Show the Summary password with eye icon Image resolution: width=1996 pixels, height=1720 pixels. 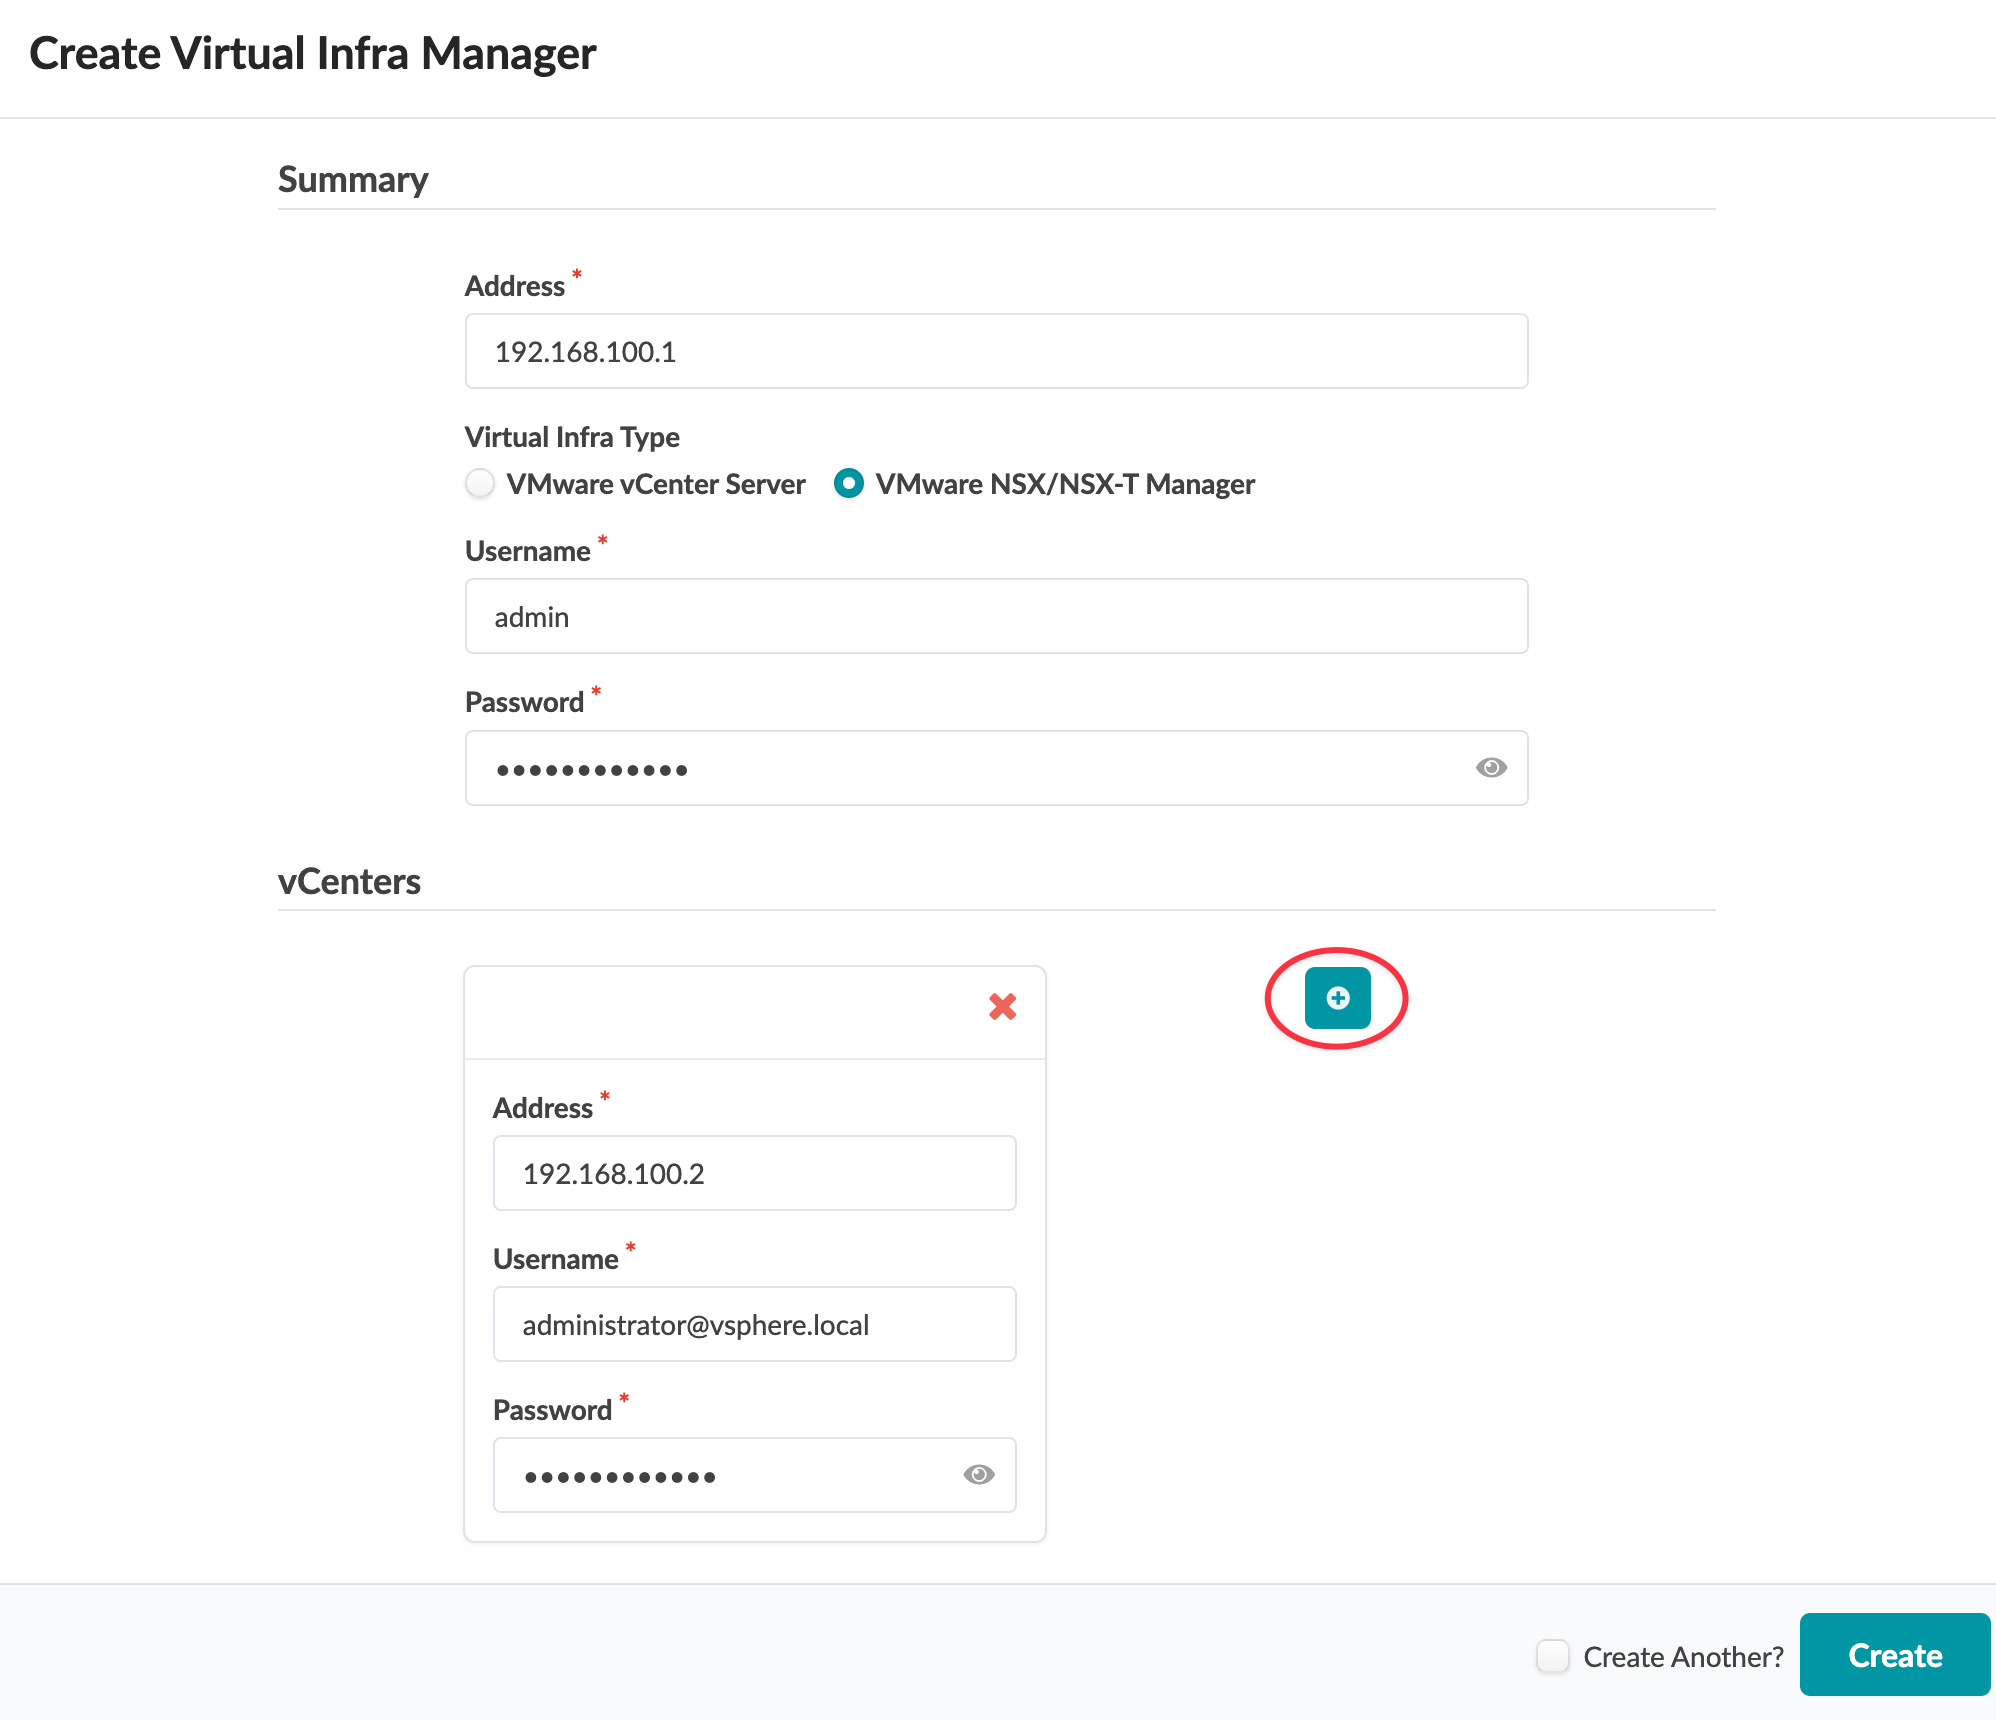click(1490, 768)
